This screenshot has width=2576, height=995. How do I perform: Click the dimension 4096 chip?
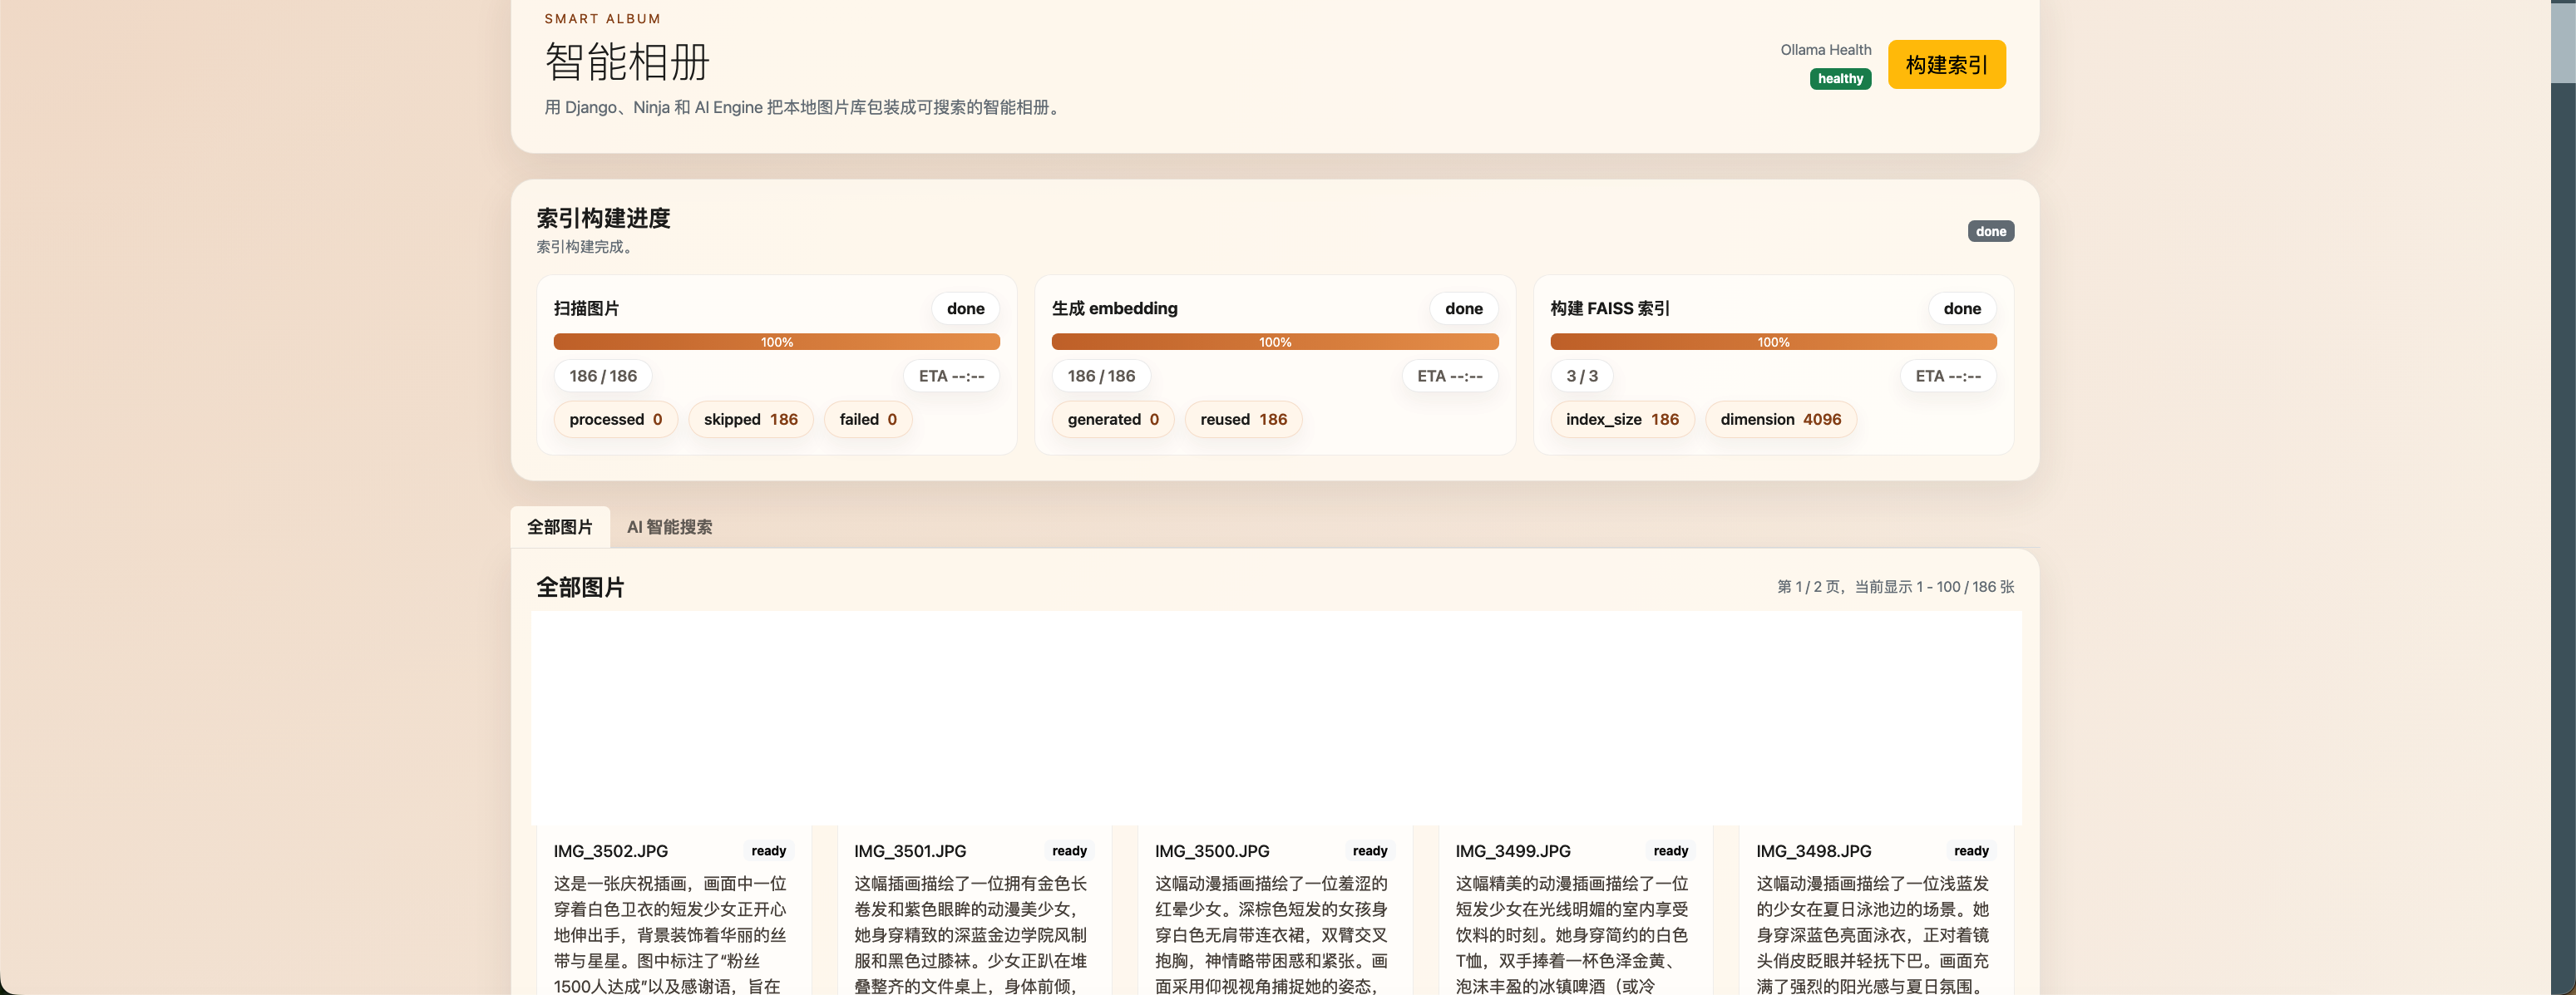(1780, 420)
